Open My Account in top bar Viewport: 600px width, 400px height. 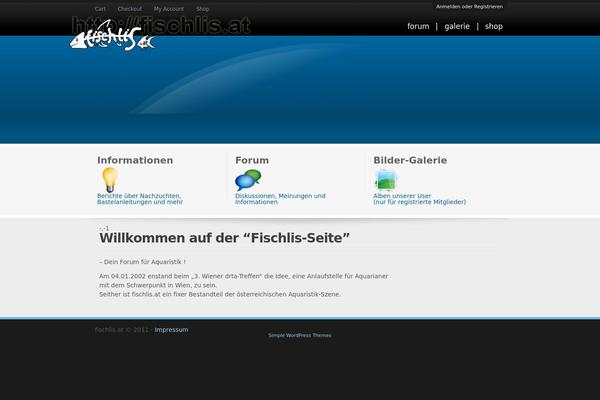pos(169,9)
